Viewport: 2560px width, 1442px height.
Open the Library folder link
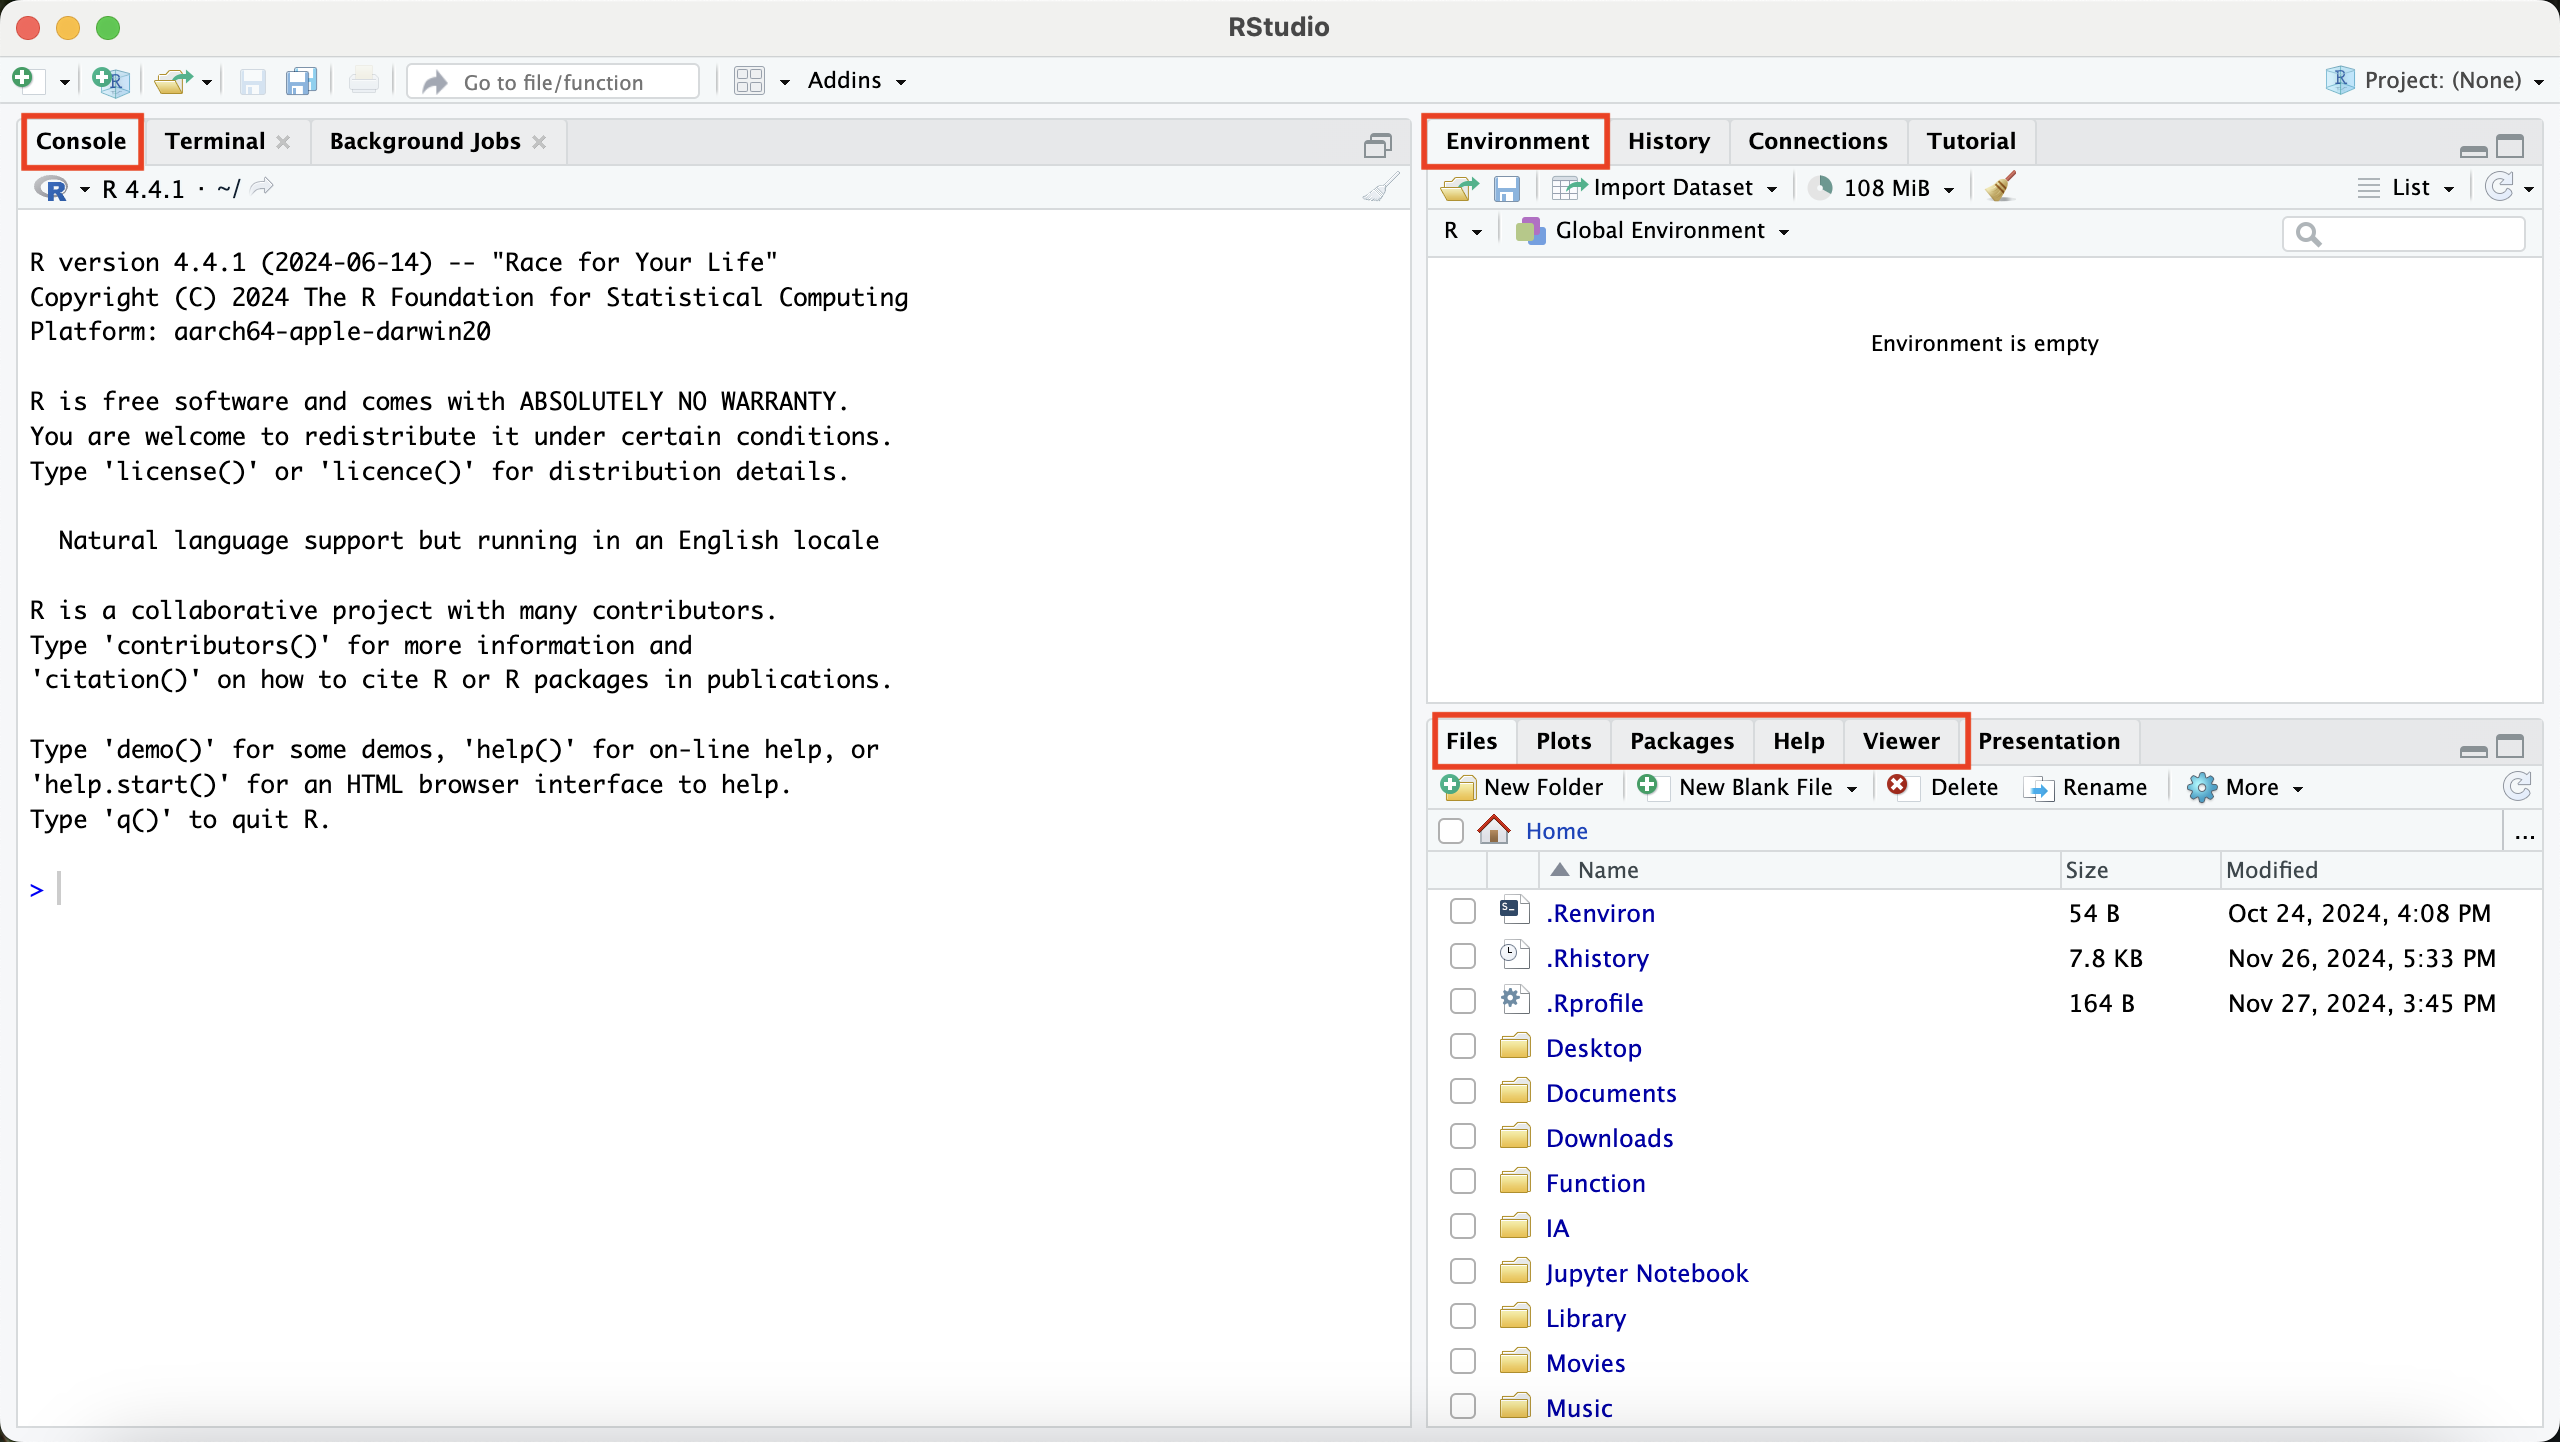[x=1585, y=1318]
